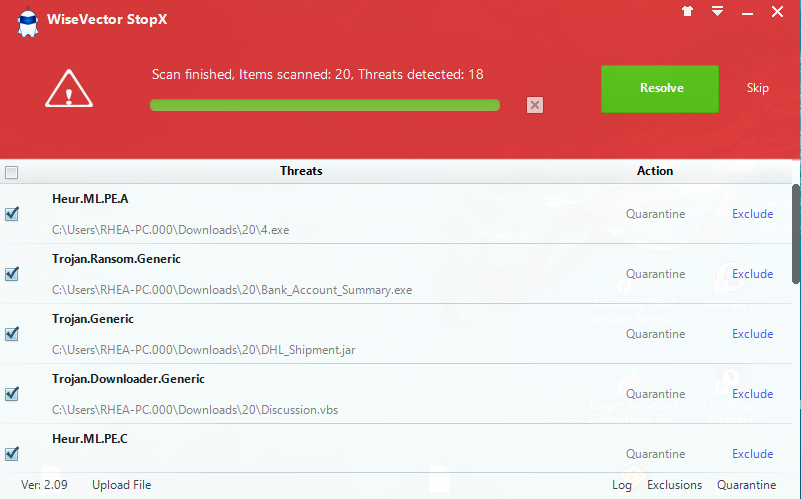Image resolution: width=801 pixels, height=499 pixels.
Task: Open the skin theme shirt icon
Action: (x=688, y=11)
